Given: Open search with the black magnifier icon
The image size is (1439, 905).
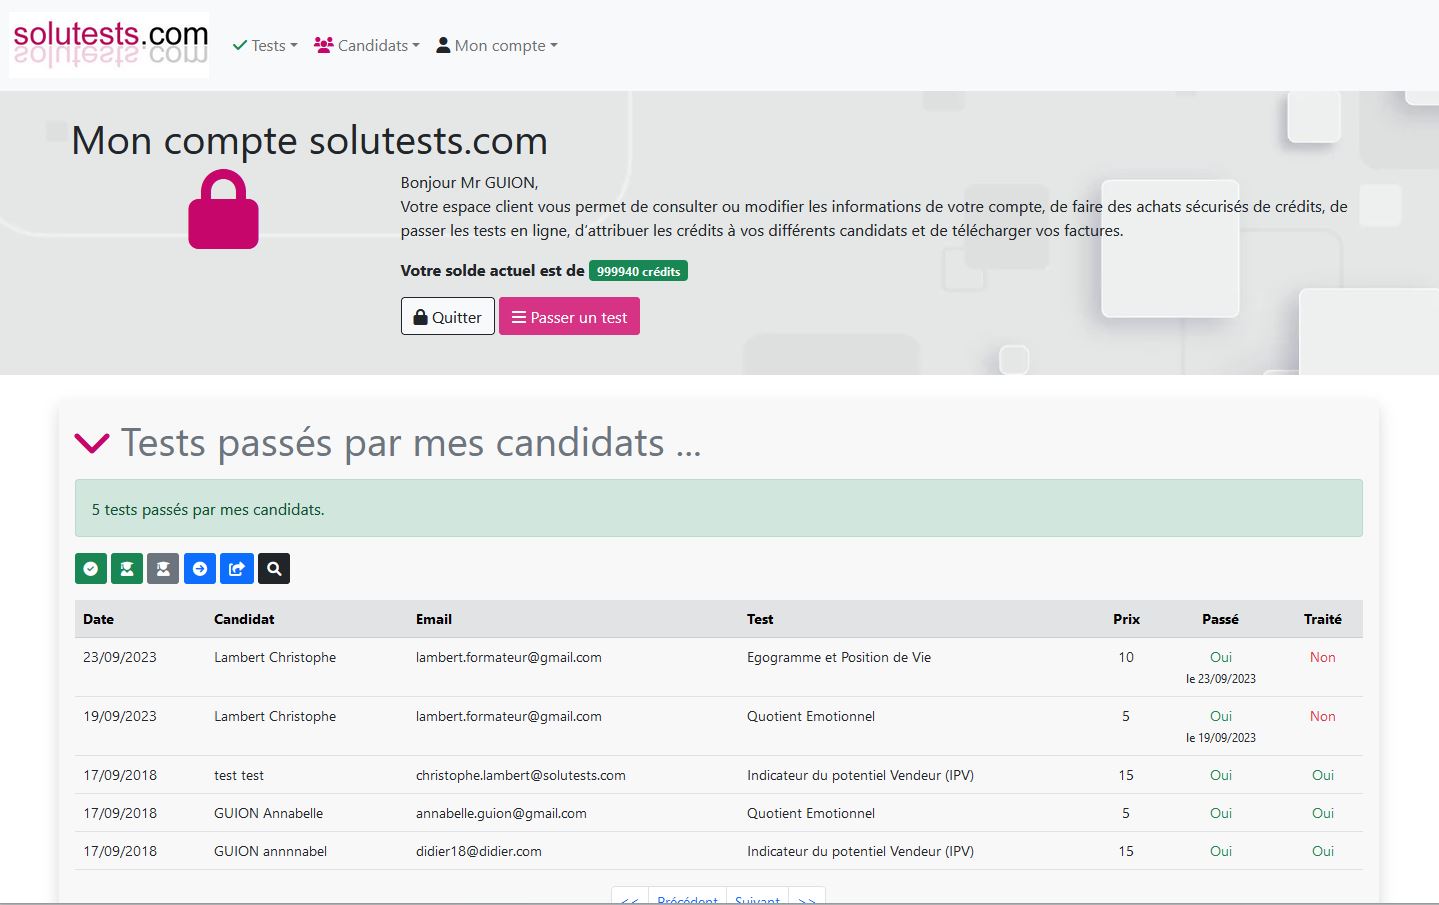Looking at the screenshot, I should pyautogui.click(x=274, y=569).
